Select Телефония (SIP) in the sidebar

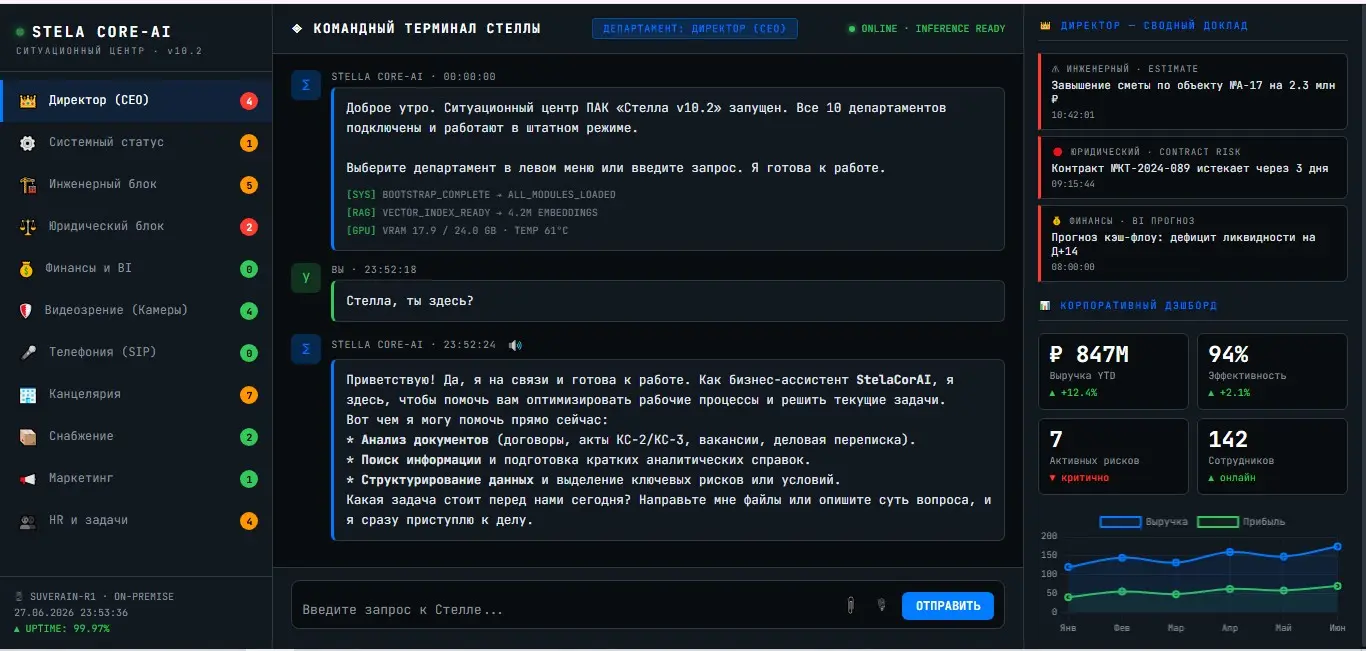136,353
